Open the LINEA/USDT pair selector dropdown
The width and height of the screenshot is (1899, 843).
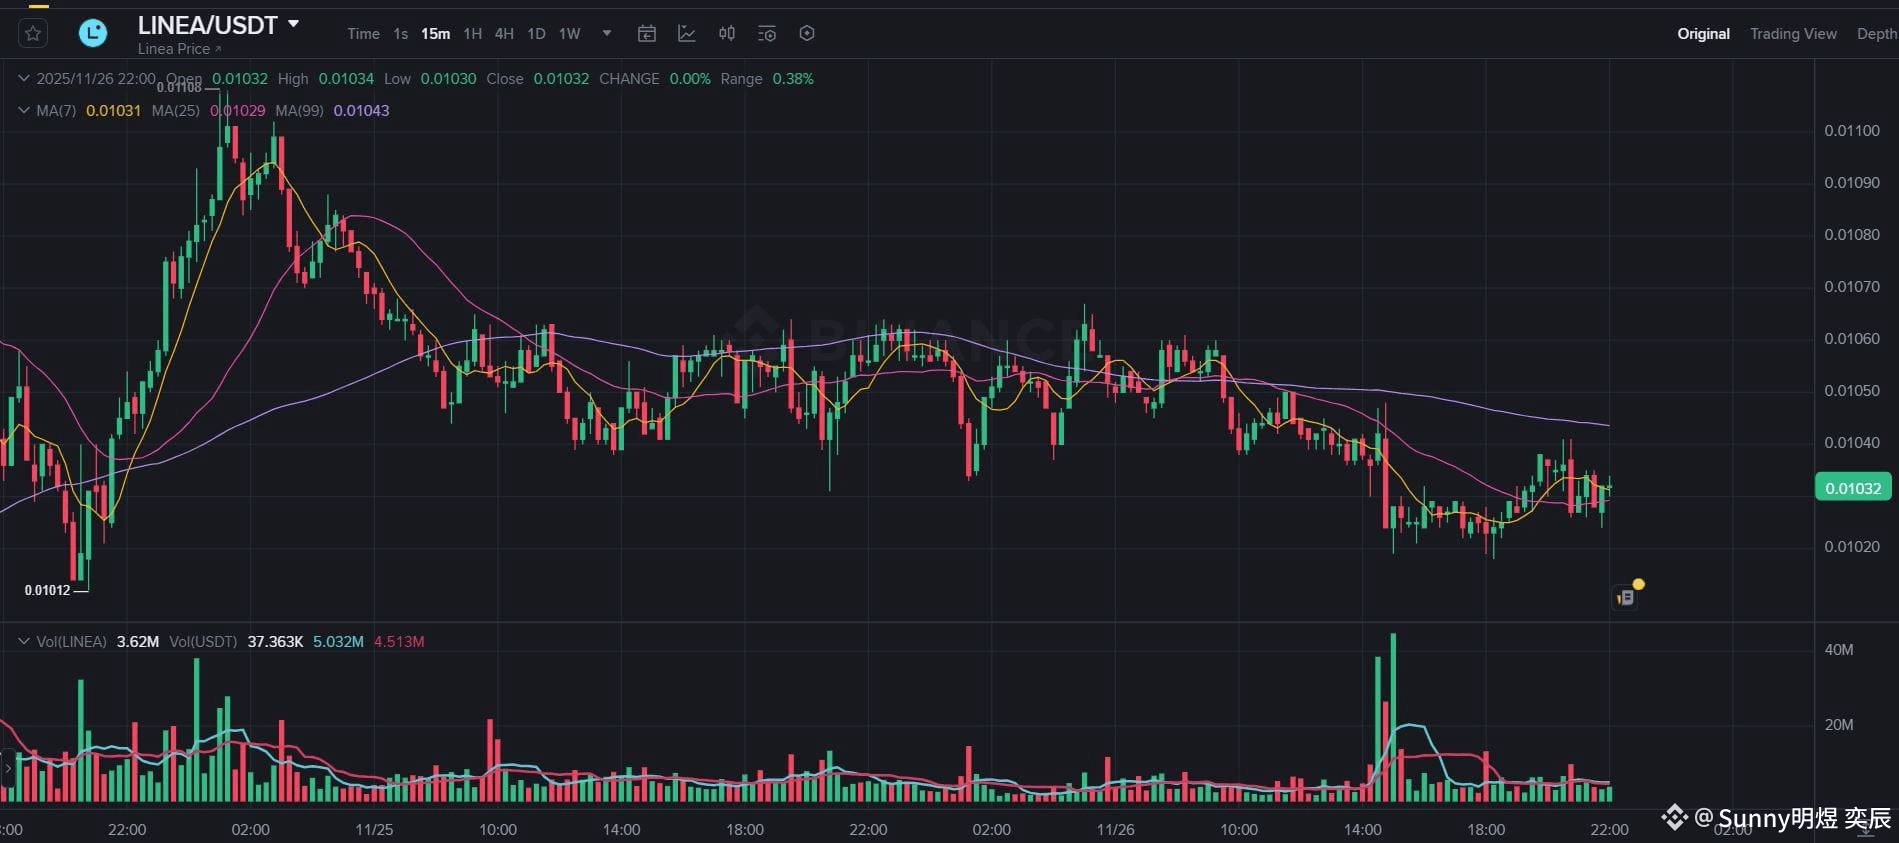[293, 24]
